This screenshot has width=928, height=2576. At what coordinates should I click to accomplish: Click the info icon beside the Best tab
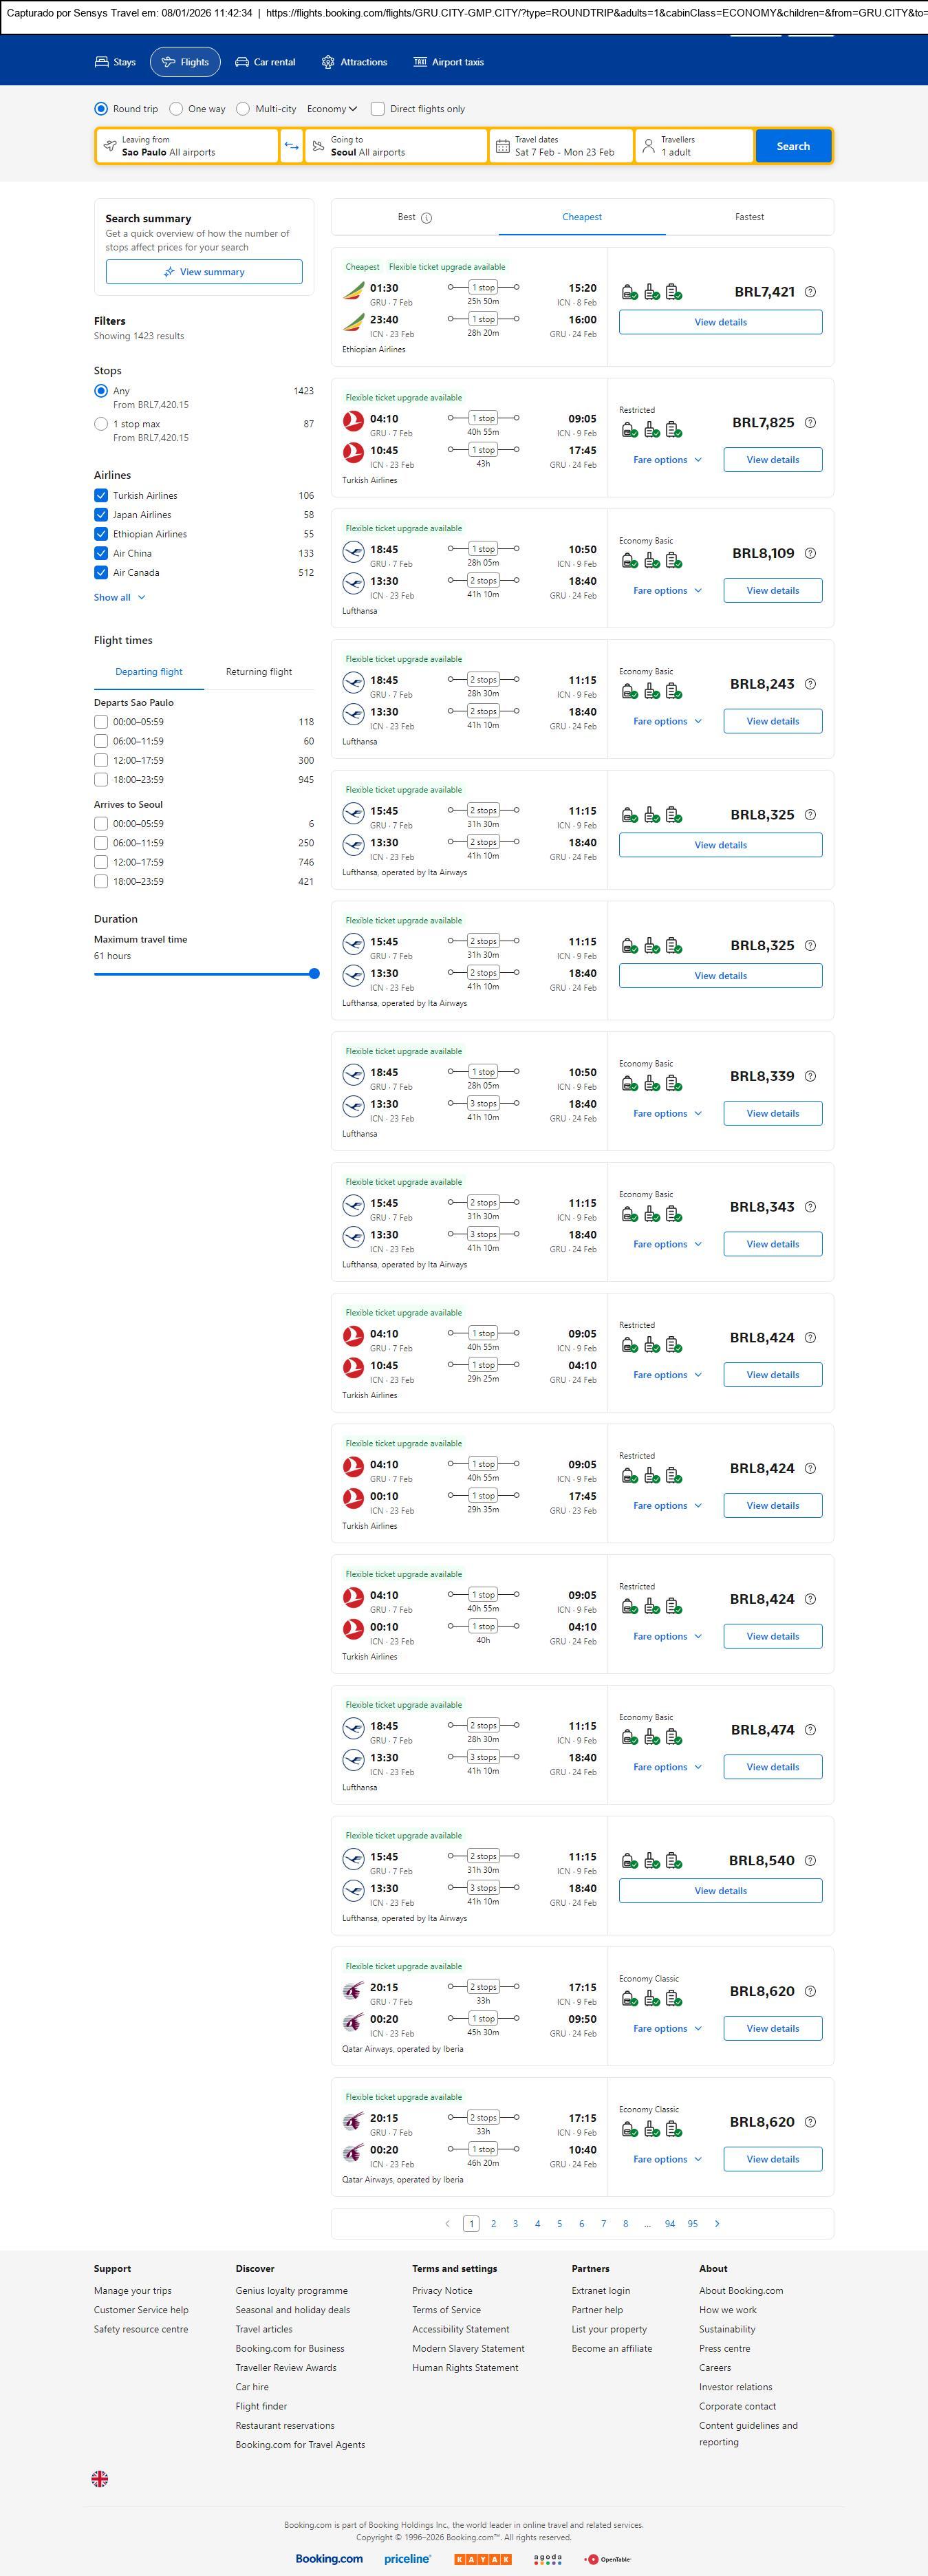(x=427, y=218)
